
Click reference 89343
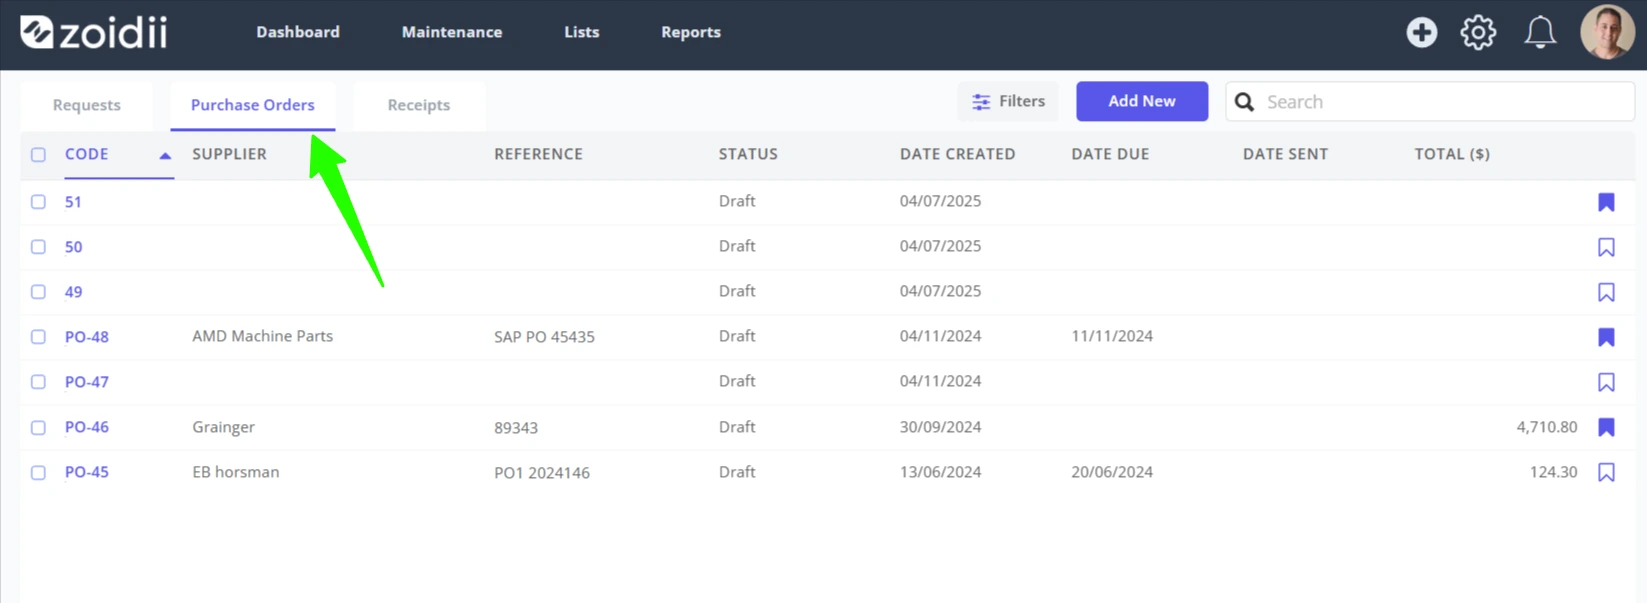(x=516, y=428)
